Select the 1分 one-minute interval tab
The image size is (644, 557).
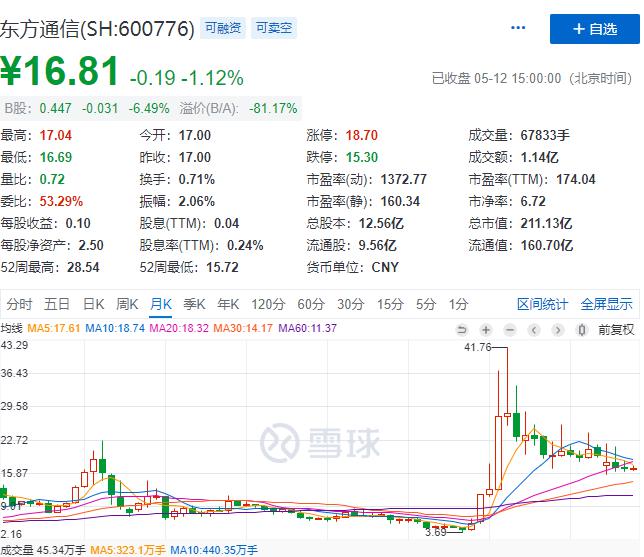(458, 304)
